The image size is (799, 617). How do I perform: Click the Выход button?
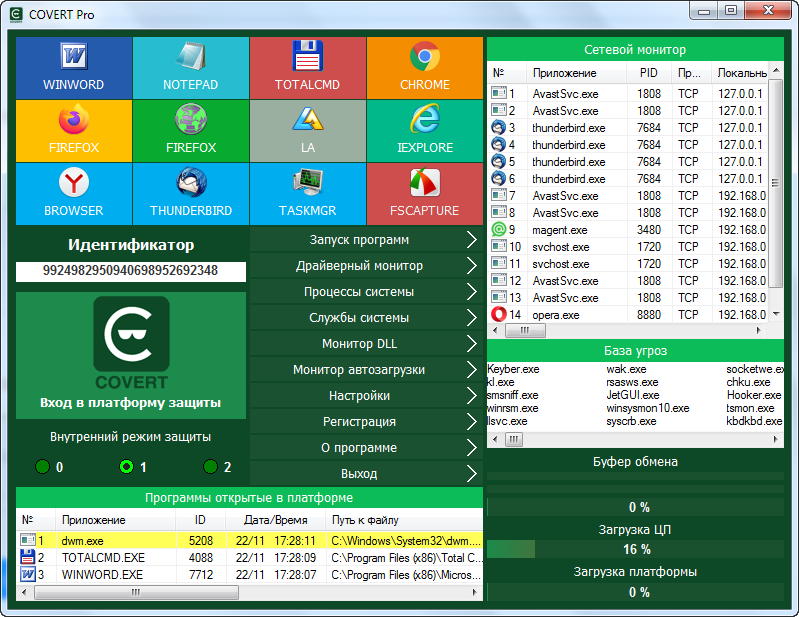click(x=366, y=474)
